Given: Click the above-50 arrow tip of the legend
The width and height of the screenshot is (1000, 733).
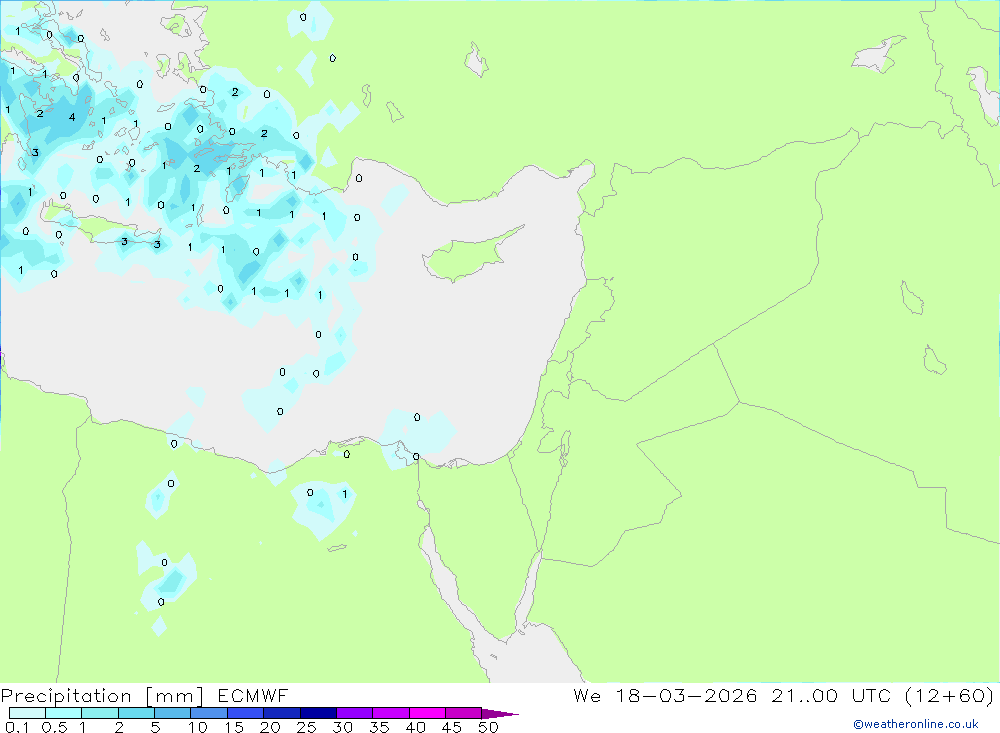Looking at the screenshot, I should coord(499,713).
